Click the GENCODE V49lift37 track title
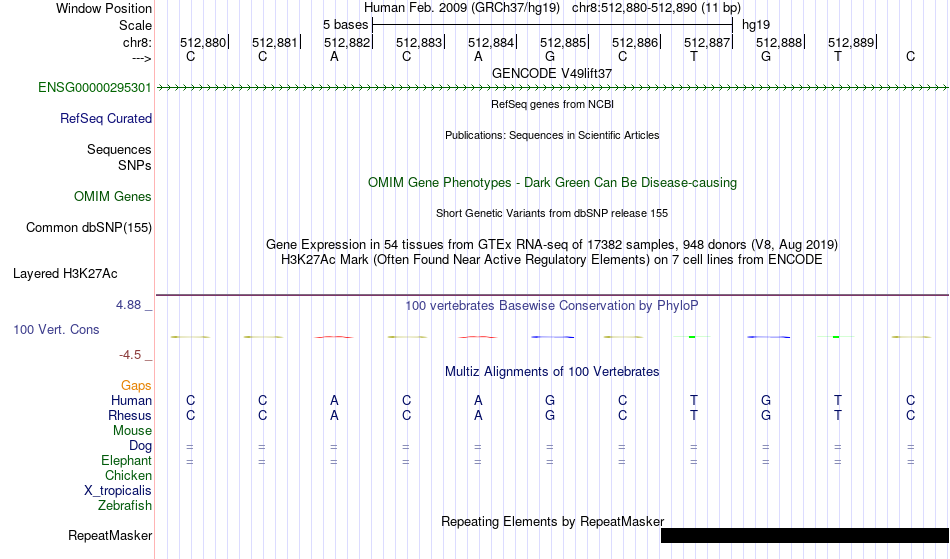Viewport: 950px width, 559px height. tap(552, 73)
